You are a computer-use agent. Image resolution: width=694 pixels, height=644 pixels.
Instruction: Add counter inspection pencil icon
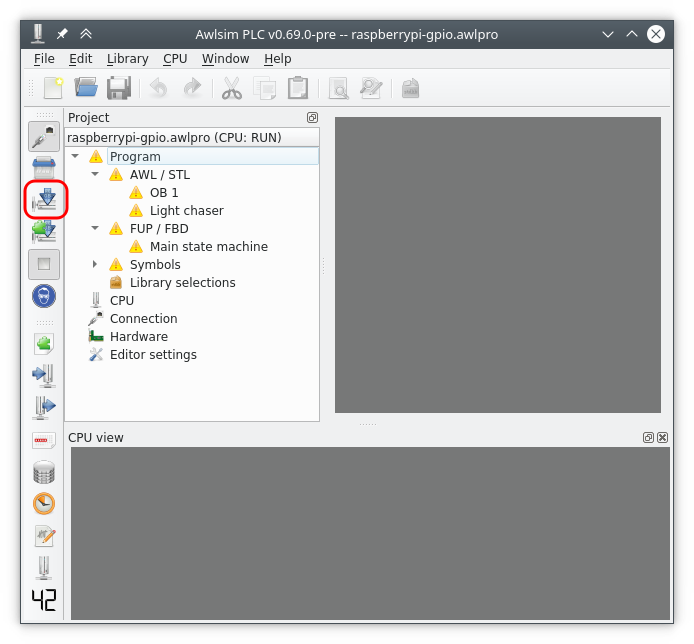(x=44, y=536)
